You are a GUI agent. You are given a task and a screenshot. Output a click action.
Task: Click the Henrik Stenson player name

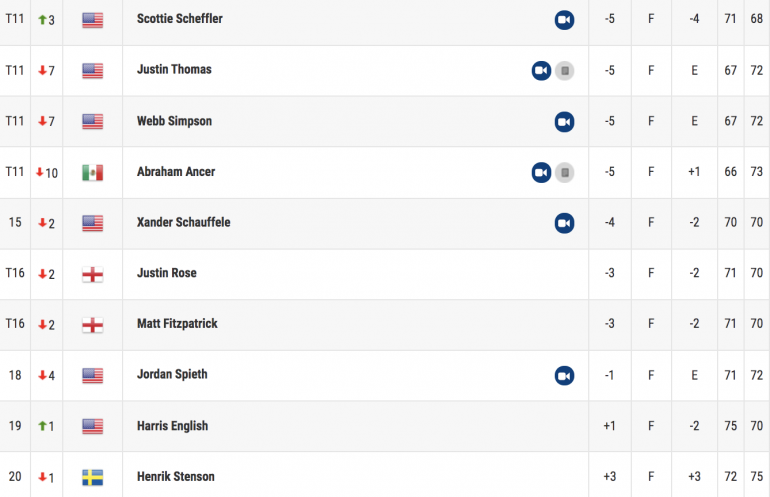point(176,476)
